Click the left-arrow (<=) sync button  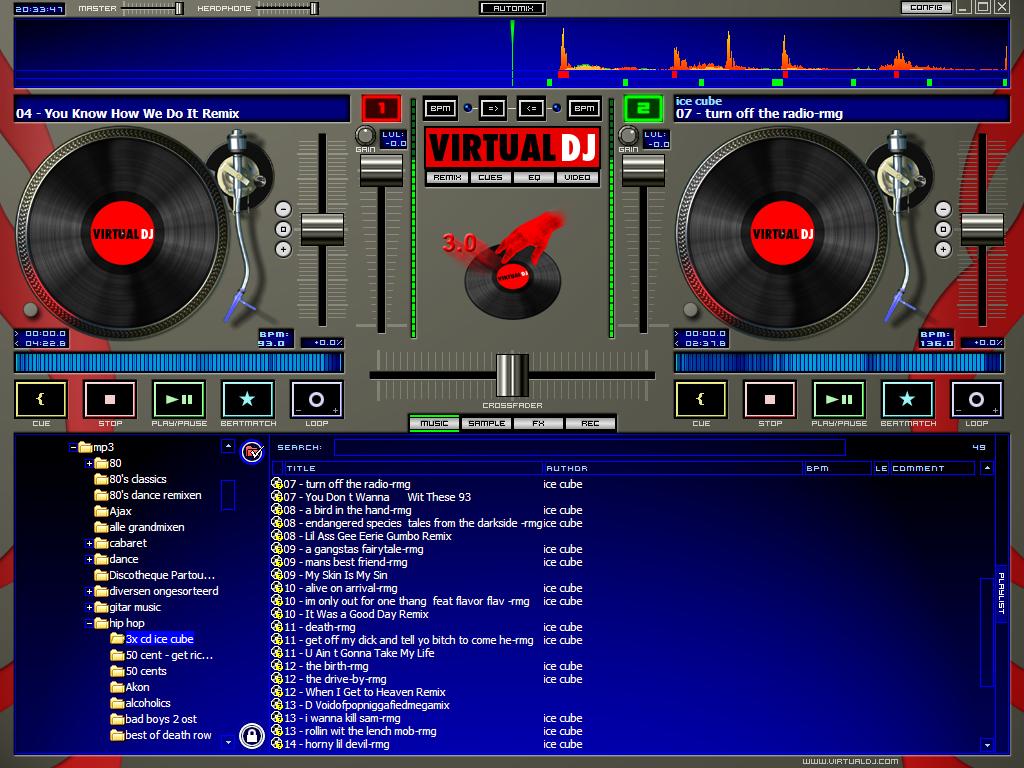coord(532,108)
